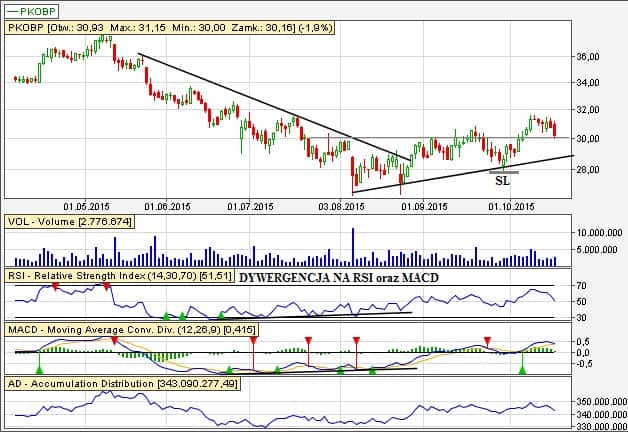The image size is (628, 433).
Task: Click the second red arrow in RSI panel
Action: 107,287
